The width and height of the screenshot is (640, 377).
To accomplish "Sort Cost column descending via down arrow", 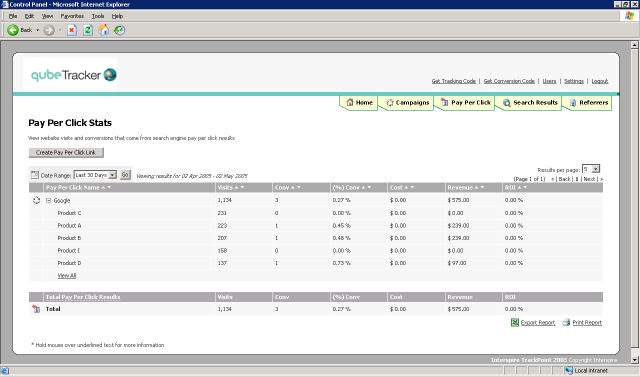I will (x=412, y=187).
